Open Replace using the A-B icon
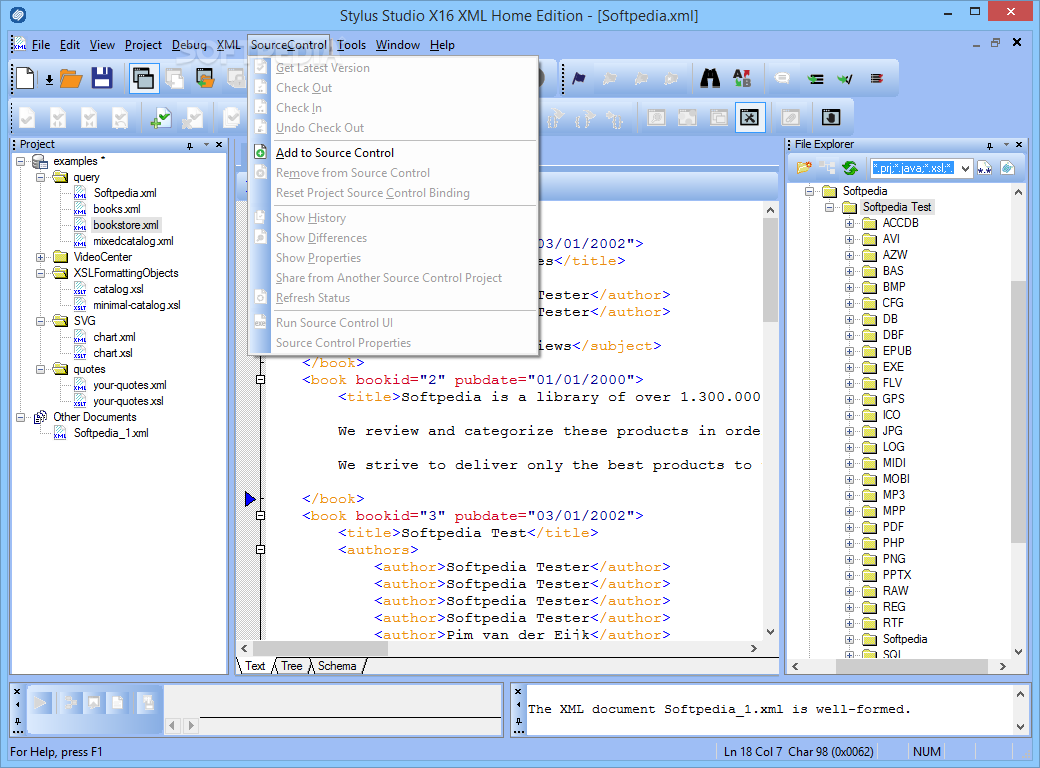Image resolution: width=1040 pixels, height=768 pixels. pos(742,78)
